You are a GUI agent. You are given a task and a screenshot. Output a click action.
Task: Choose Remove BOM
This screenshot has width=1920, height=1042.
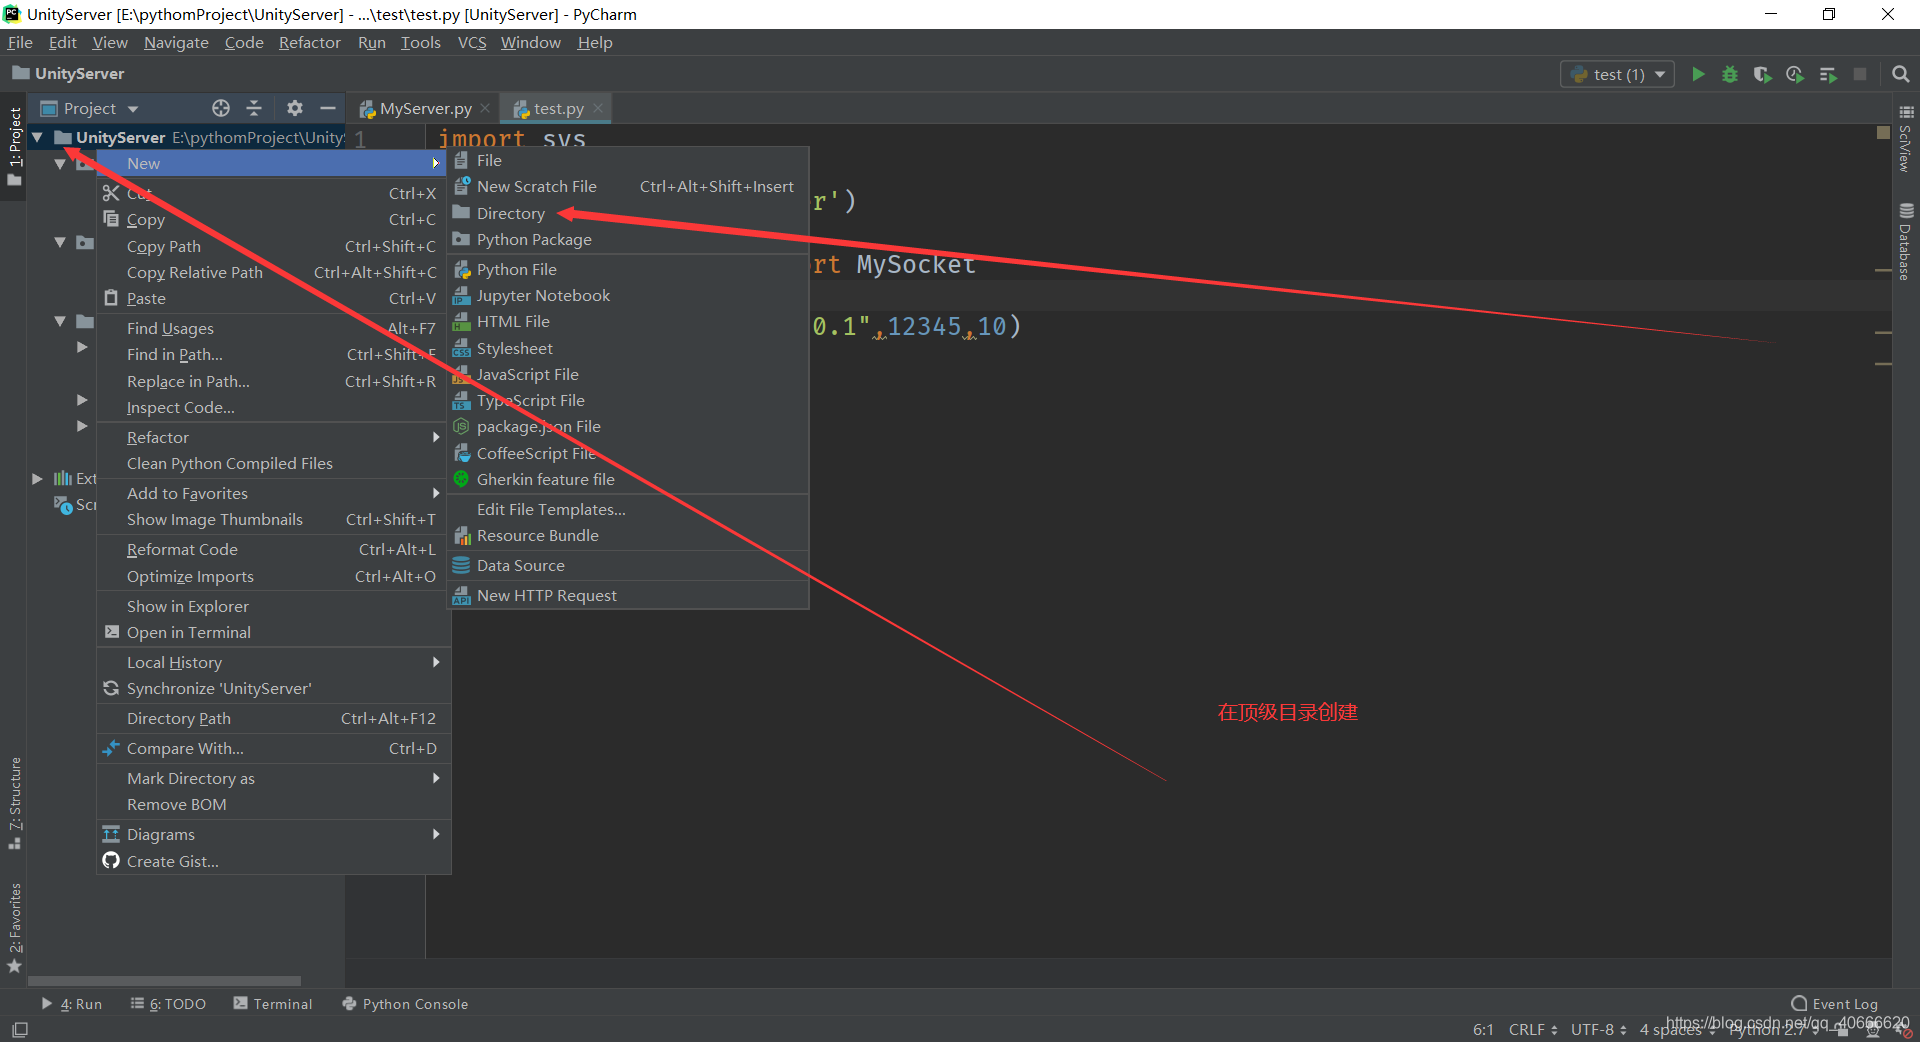tap(273, 804)
